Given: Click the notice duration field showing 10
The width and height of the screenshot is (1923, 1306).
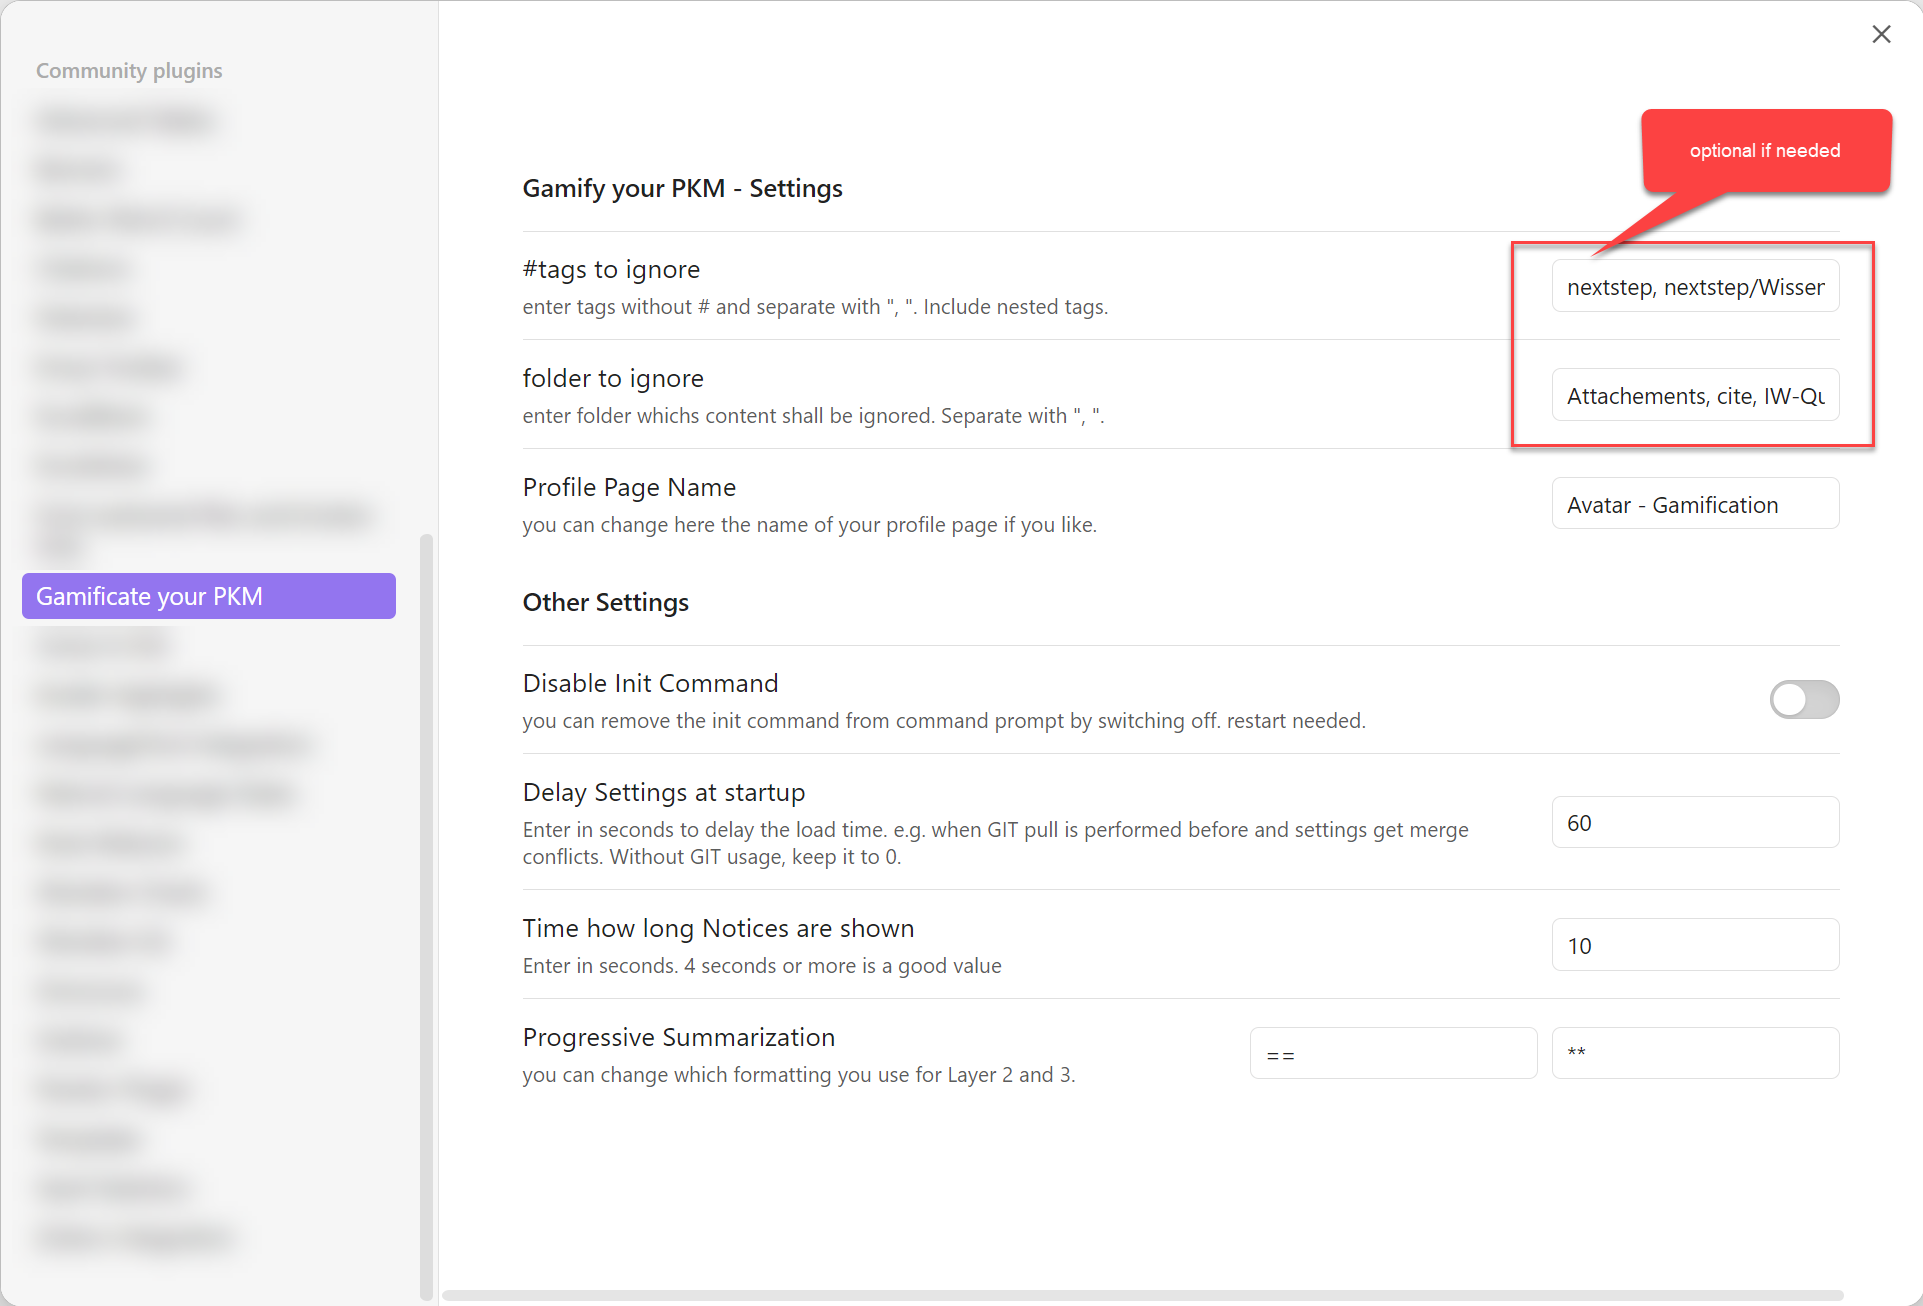Looking at the screenshot, I should 1694,944.
